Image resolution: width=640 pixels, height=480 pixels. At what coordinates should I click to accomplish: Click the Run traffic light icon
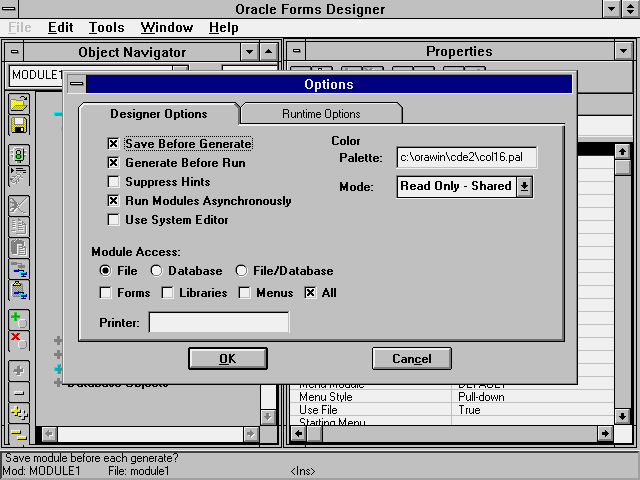(x=19, y=155)
